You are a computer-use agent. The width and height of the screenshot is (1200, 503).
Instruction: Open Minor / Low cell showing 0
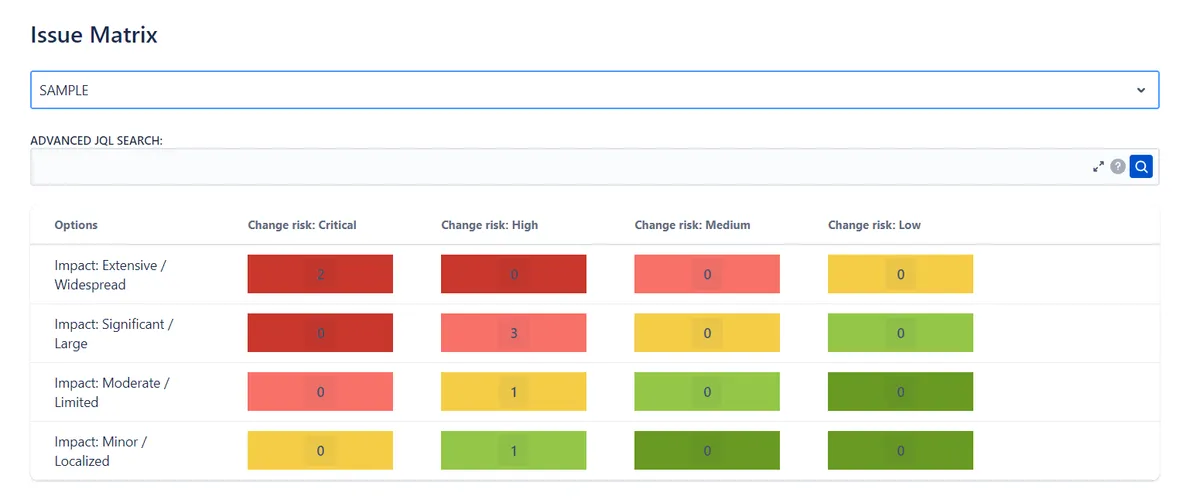tap(900, 451)
